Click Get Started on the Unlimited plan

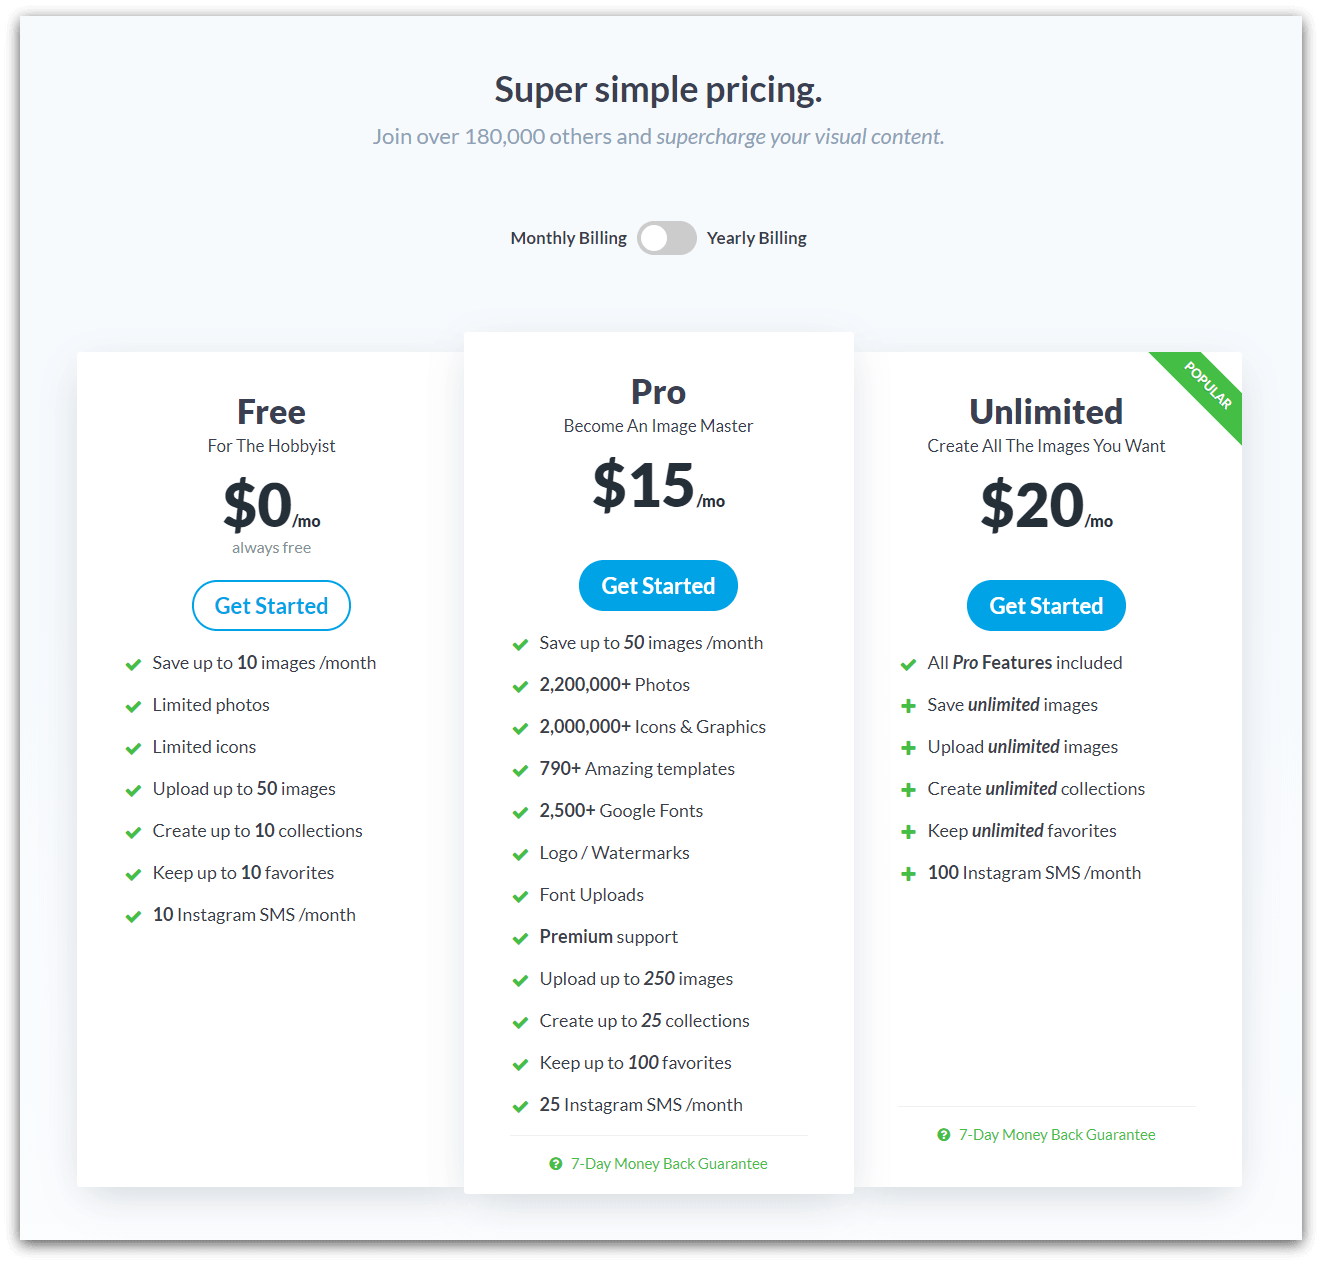click(1046, 605)
